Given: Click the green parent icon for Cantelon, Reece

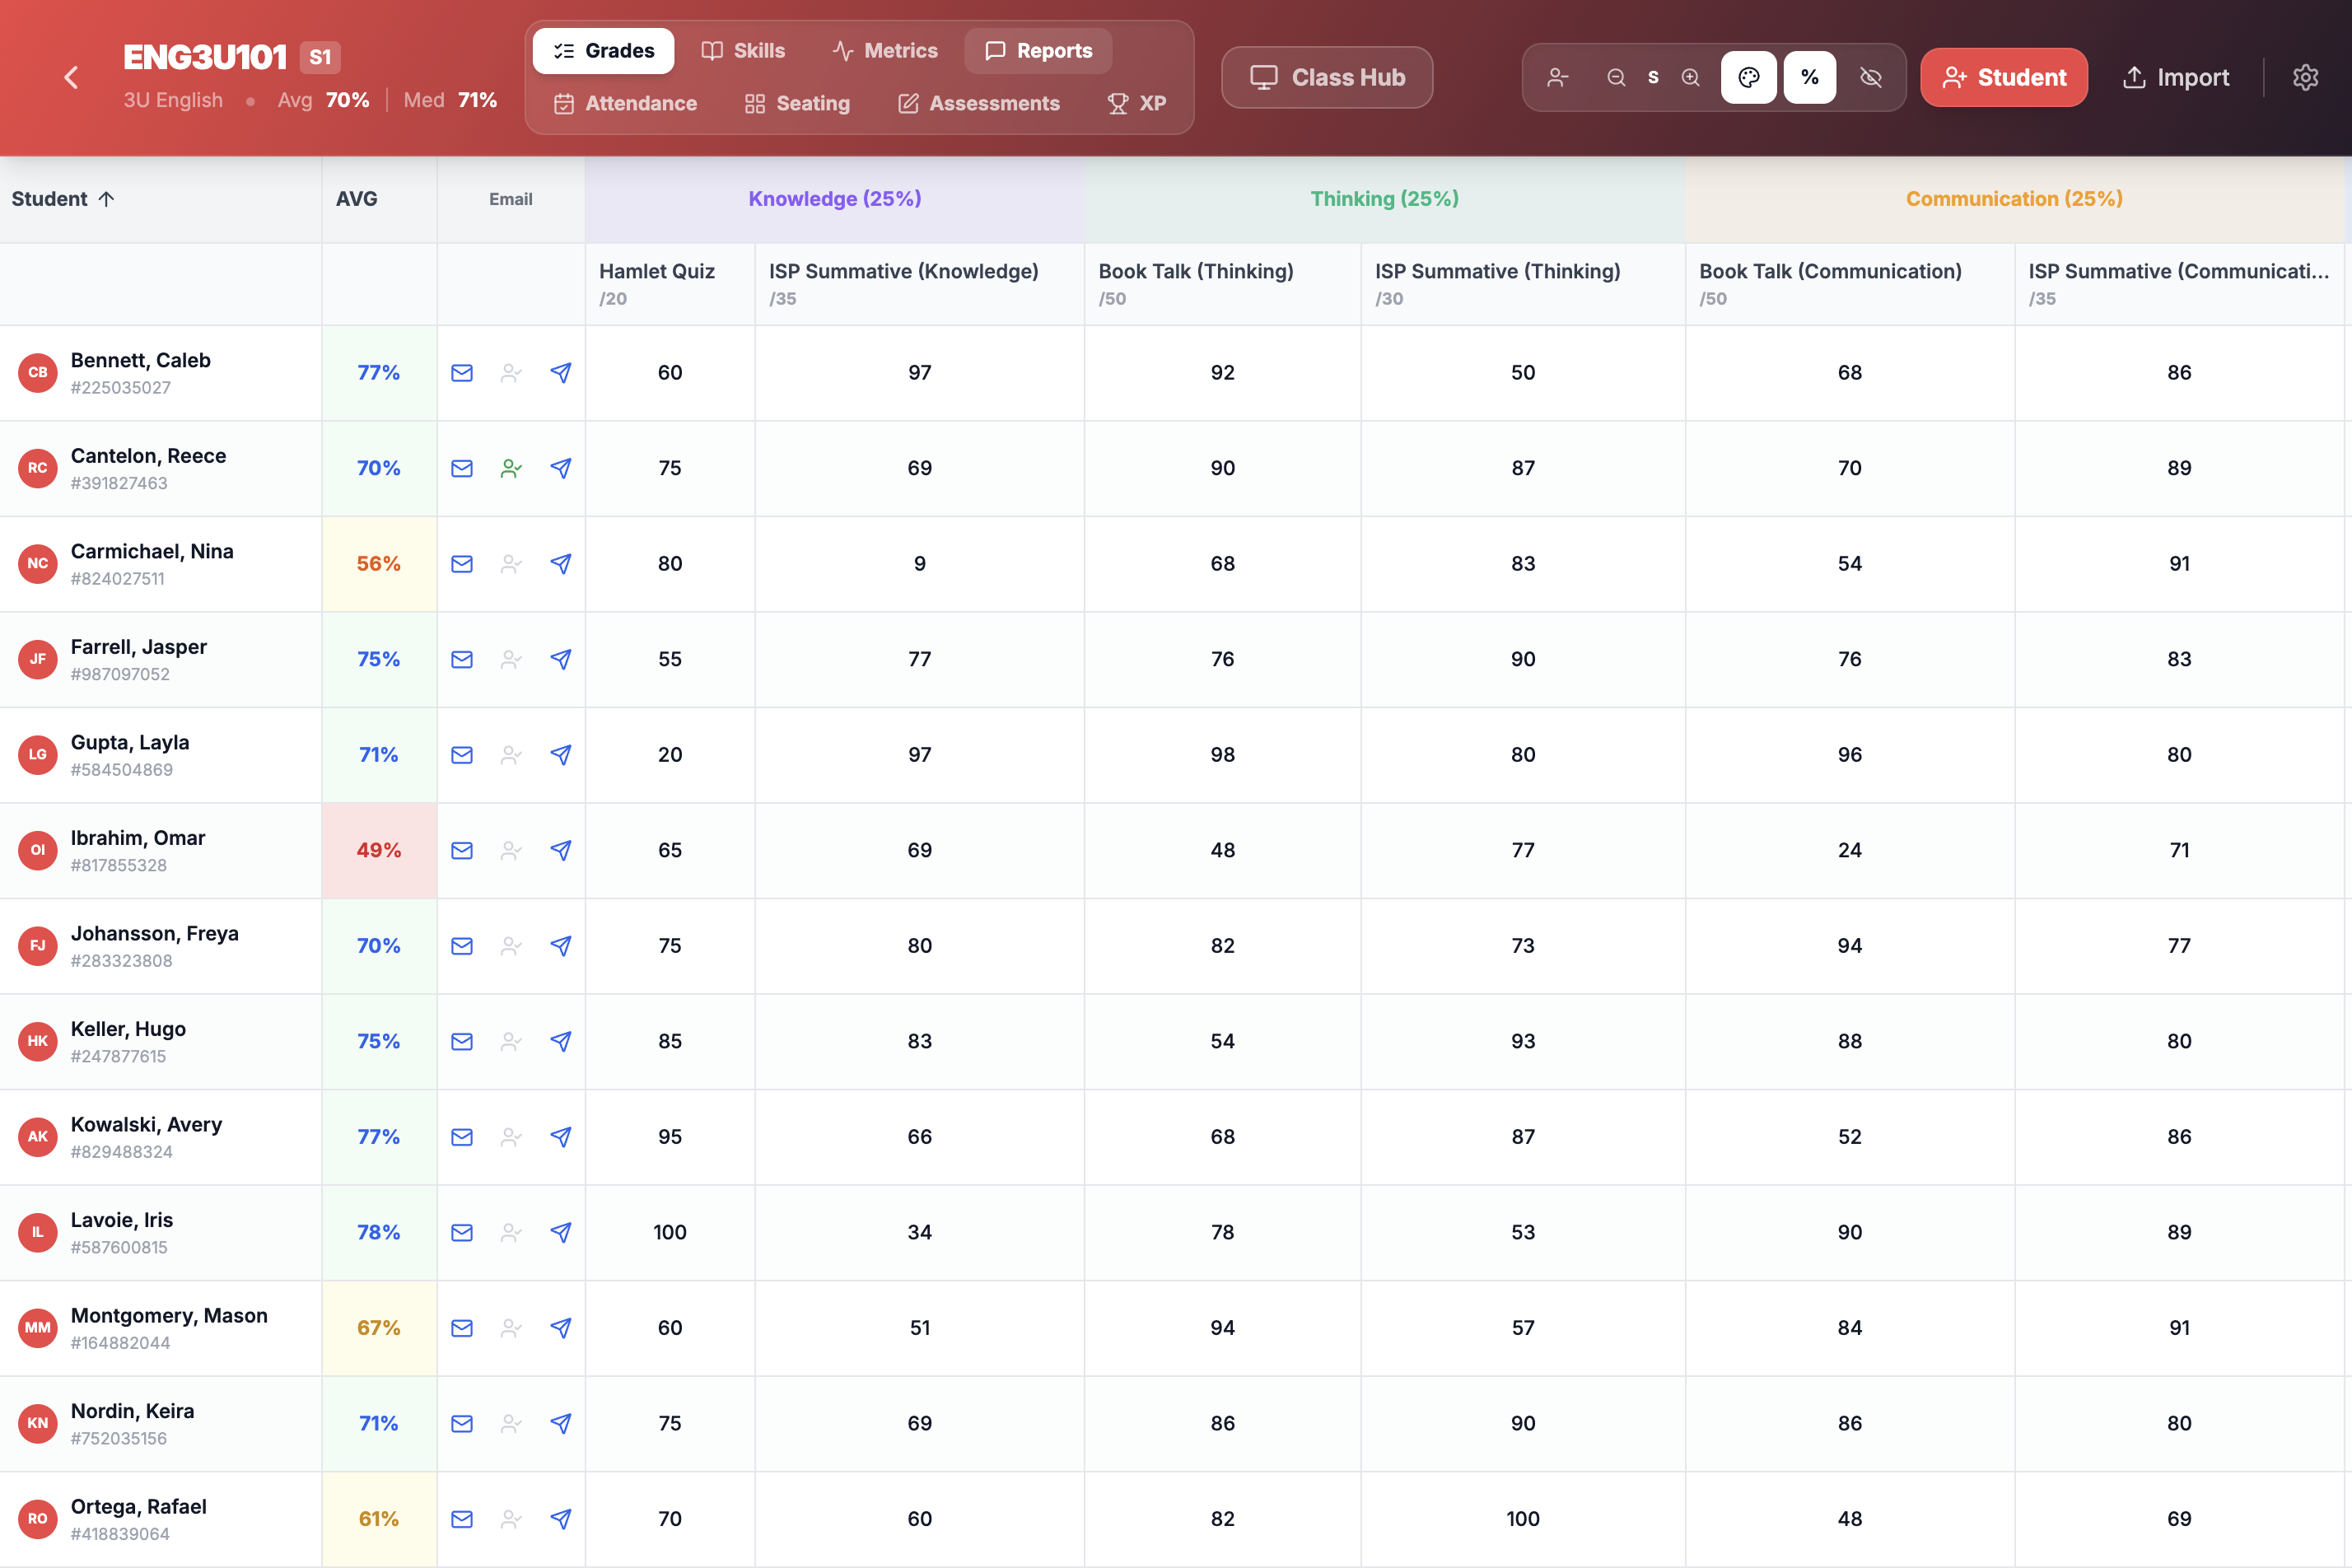Looking at the screenshot, I should [x=511, y=468].
